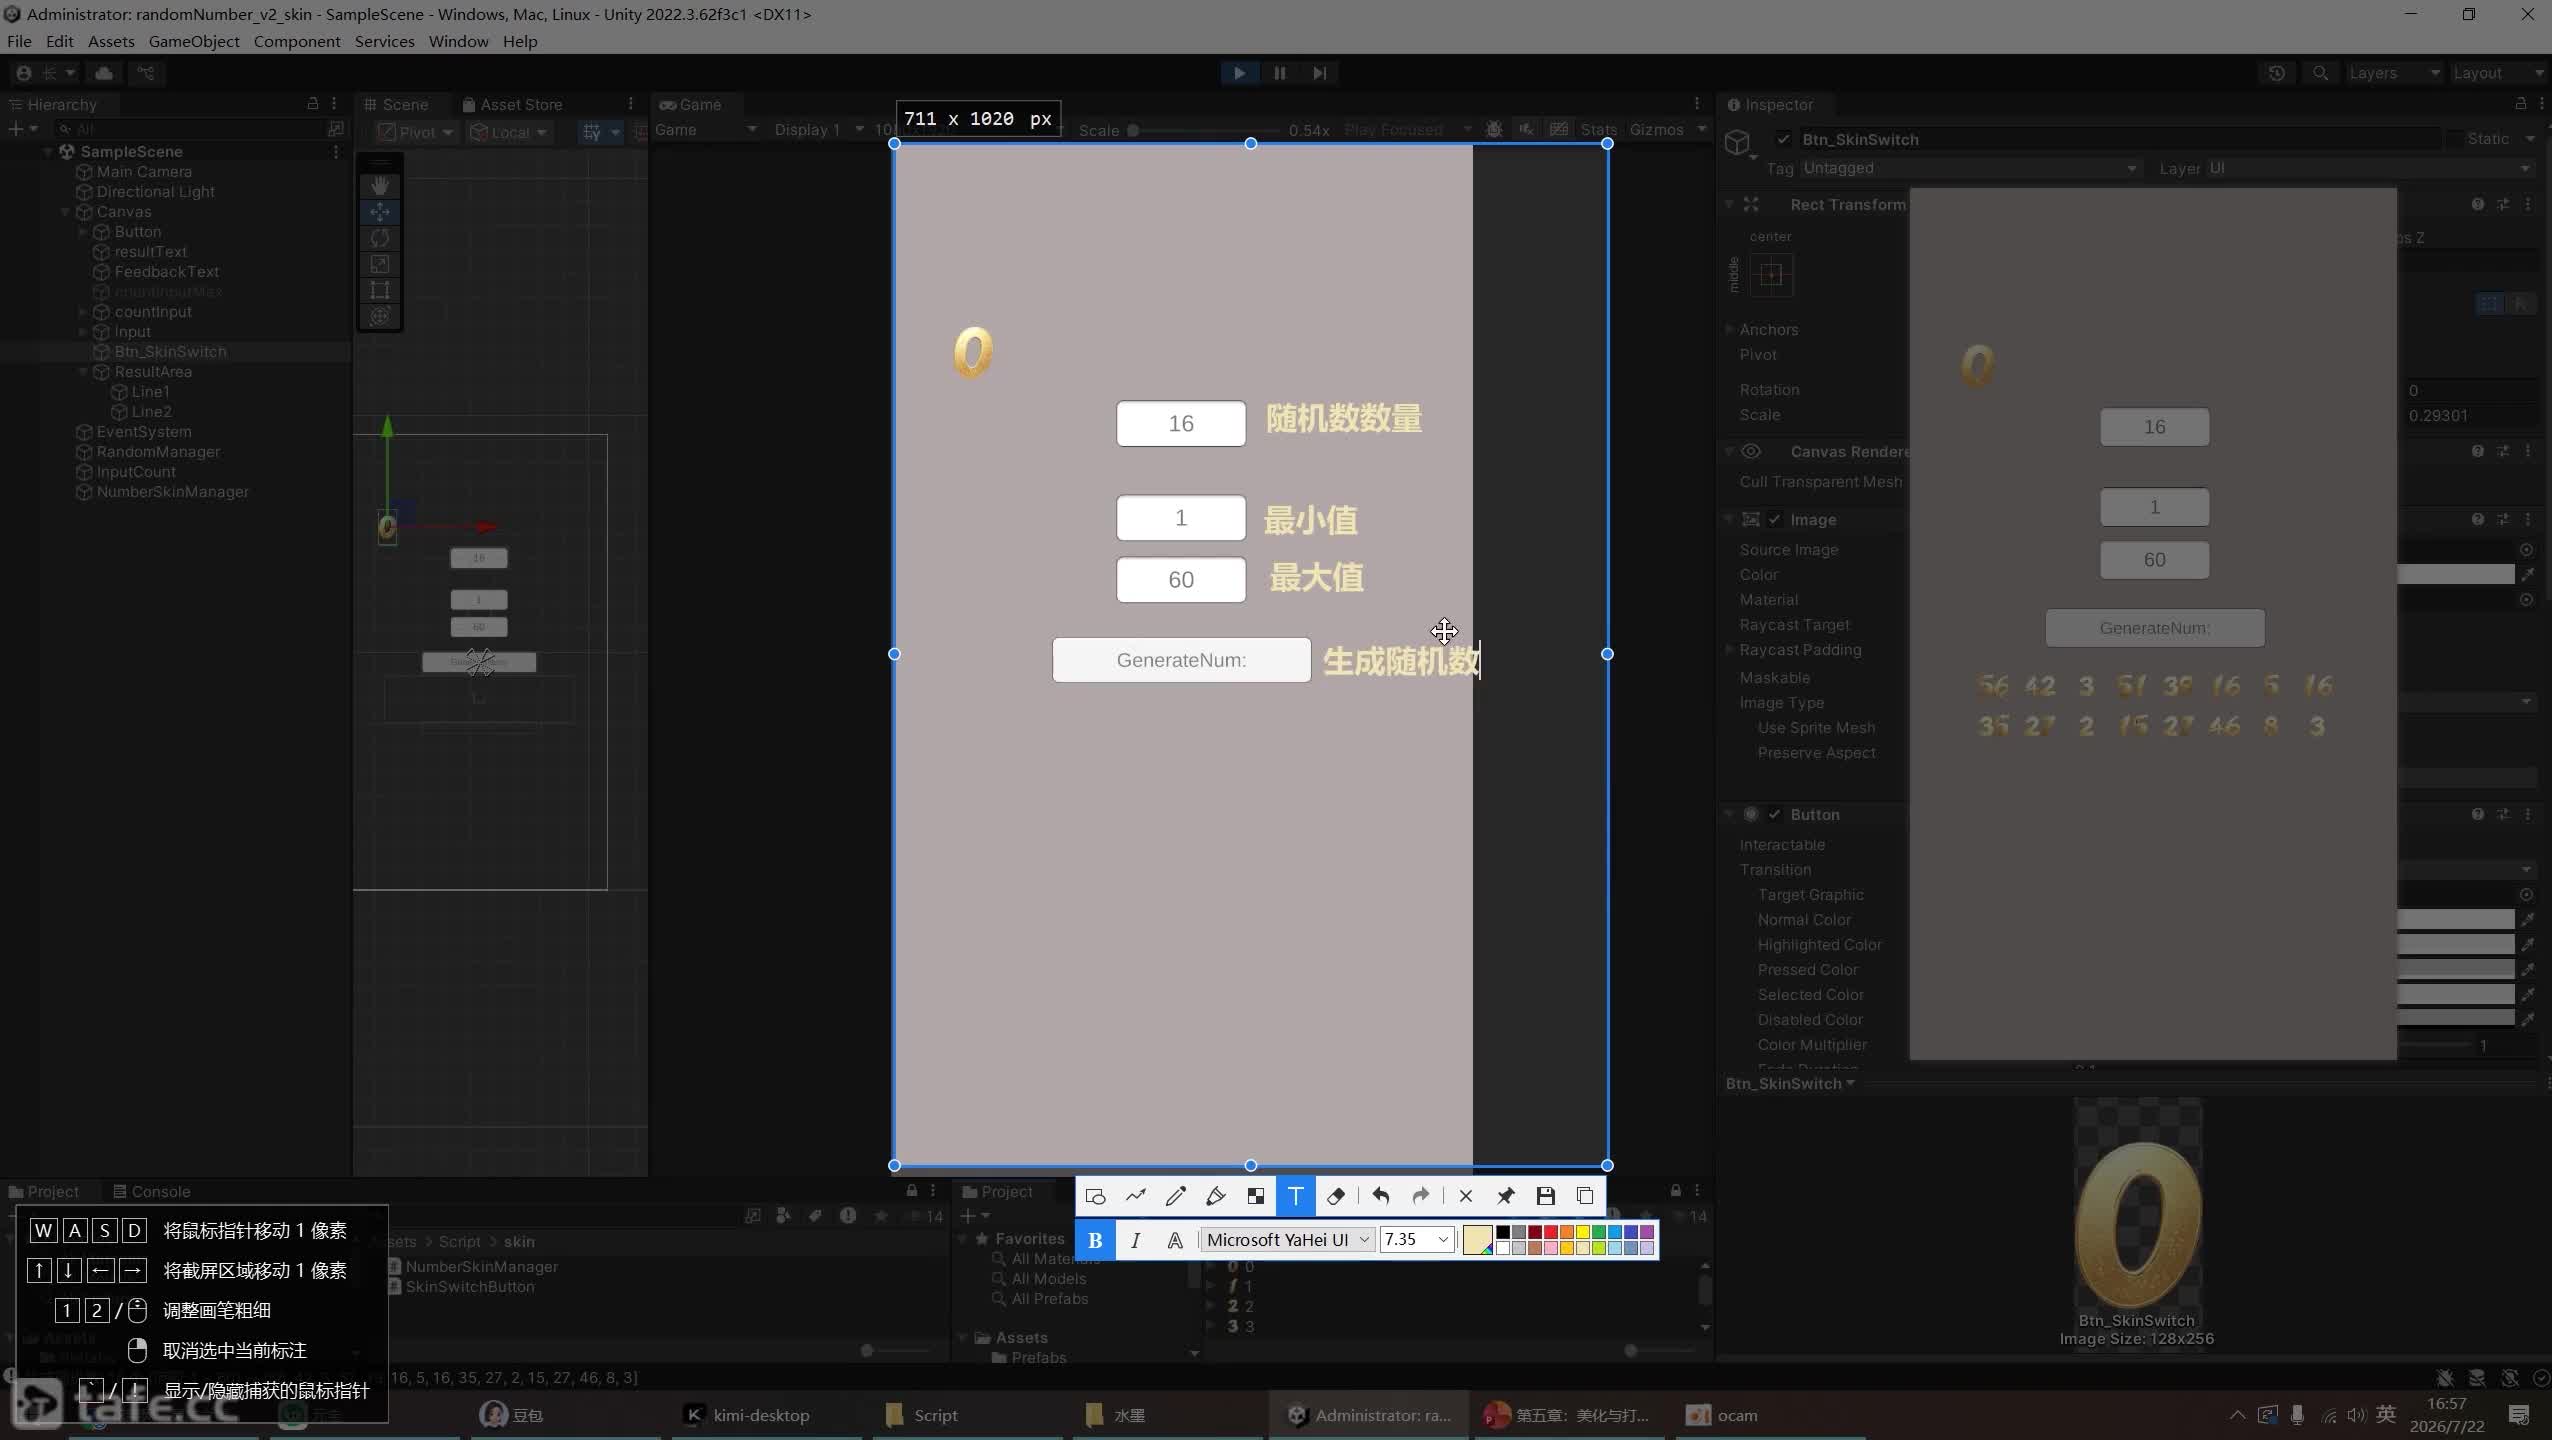Select the polyline arrow annotation tool

tap(1136, 1196)
